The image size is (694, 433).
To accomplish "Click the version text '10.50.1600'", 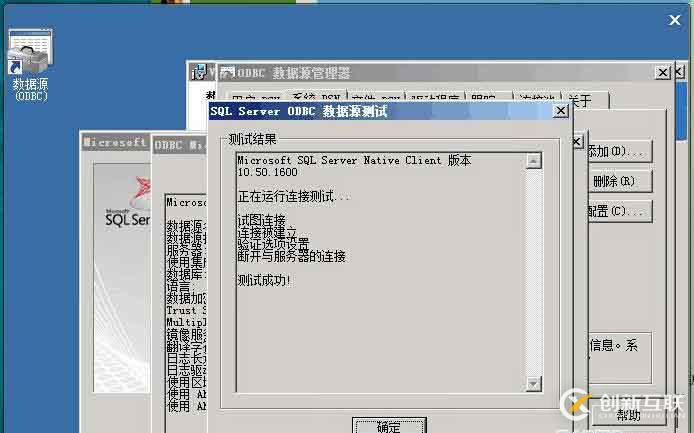I will click(267, 172).
